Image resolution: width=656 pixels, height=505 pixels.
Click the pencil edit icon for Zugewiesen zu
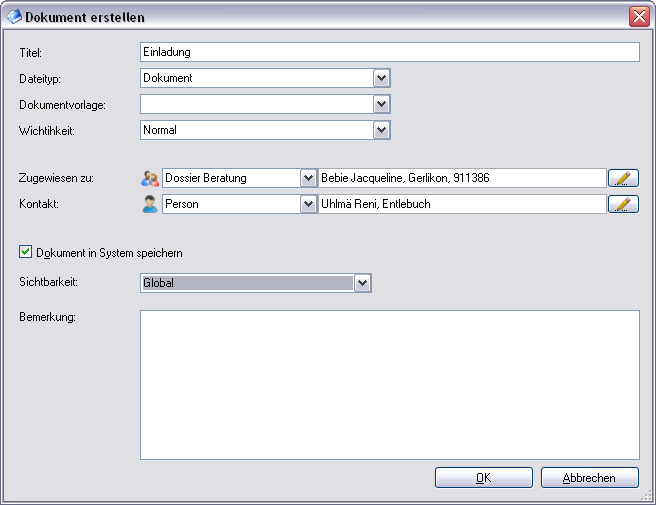click(623, 178)
